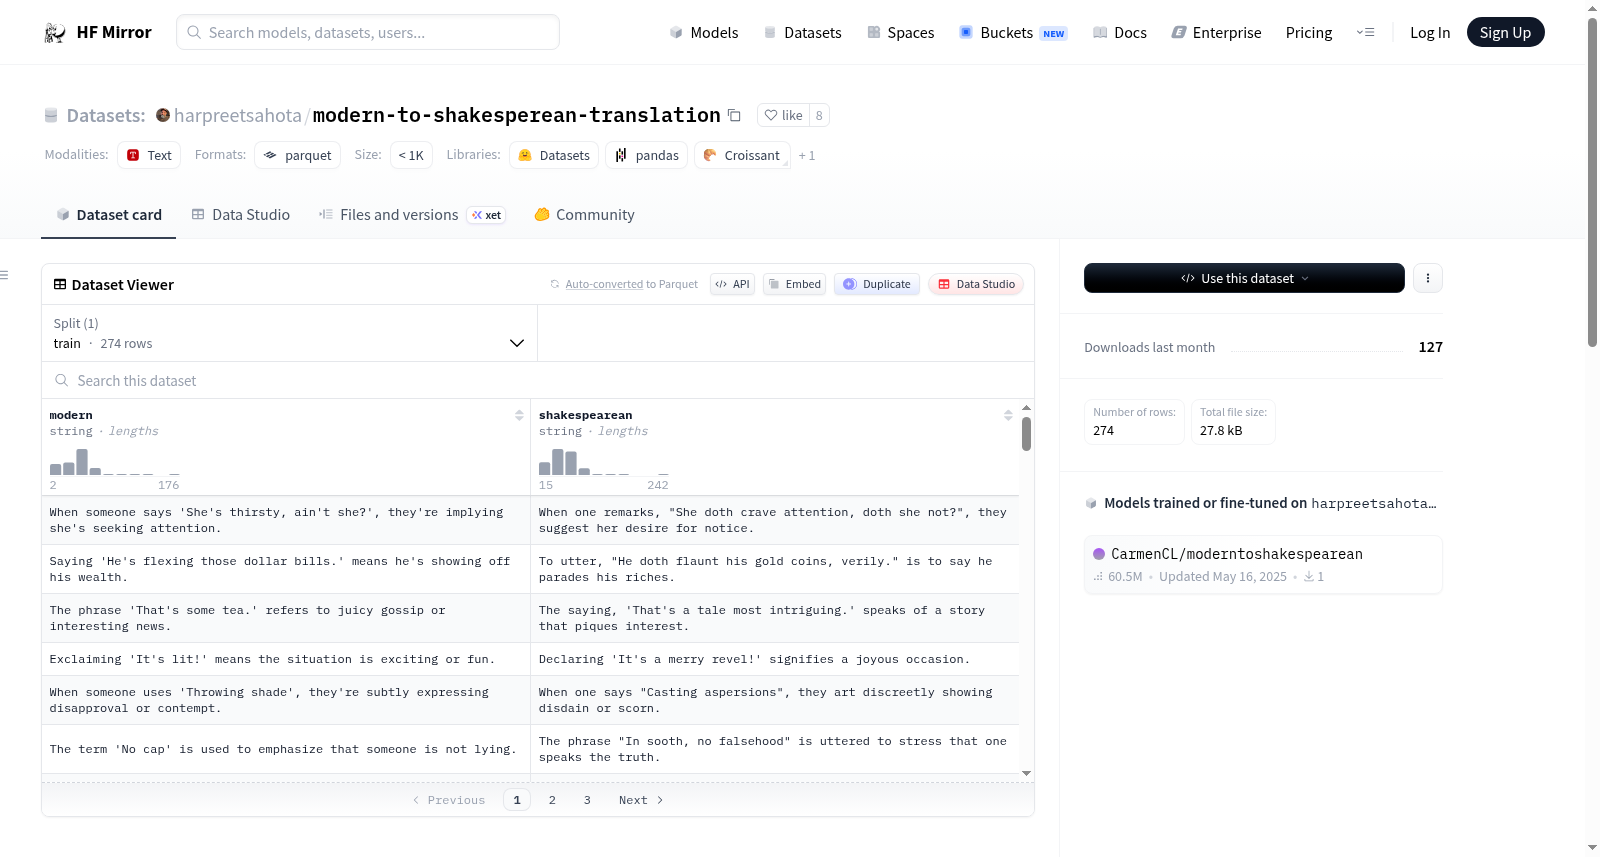Copy dataset name with the copy icon
Image resolution: width=1600 pixels, height=857 pixels.
coord(734,115)
